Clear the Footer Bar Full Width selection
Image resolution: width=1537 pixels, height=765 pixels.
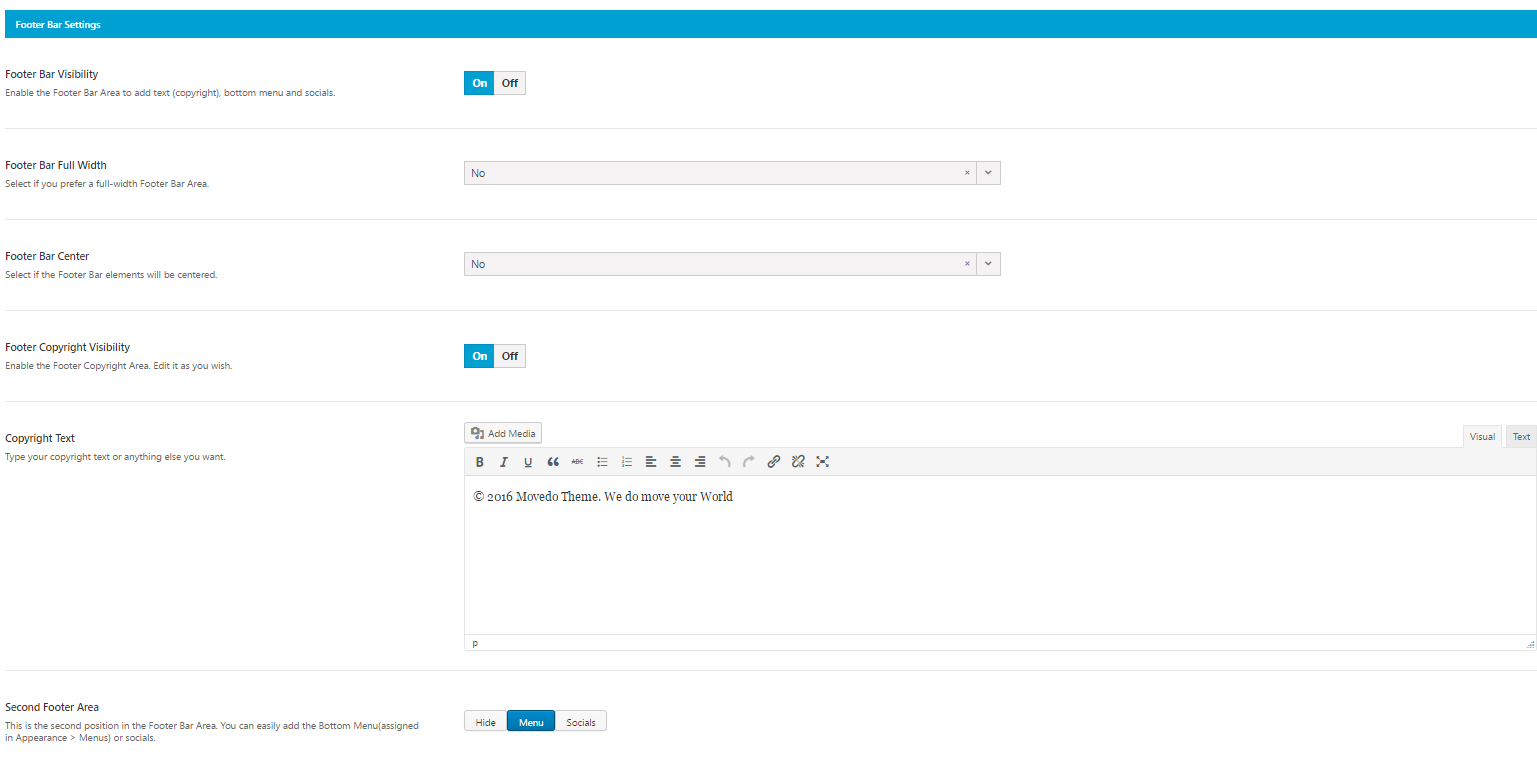tap(967, 173)
